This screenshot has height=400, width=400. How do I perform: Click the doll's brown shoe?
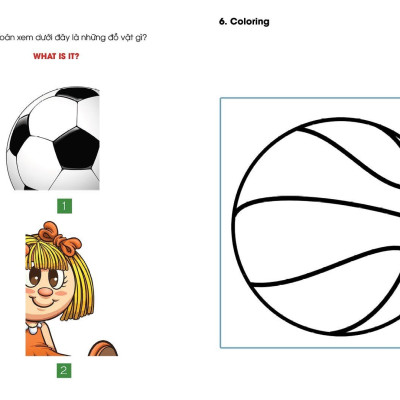click(x=103, y=348)
